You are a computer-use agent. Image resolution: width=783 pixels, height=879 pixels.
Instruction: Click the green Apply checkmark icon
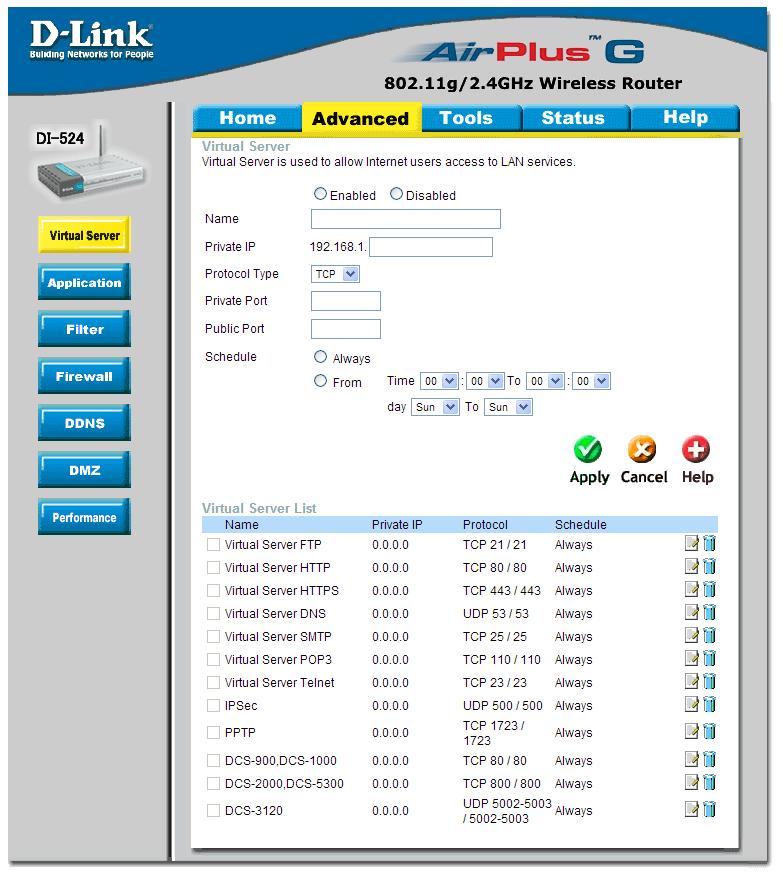pos(588,449)
